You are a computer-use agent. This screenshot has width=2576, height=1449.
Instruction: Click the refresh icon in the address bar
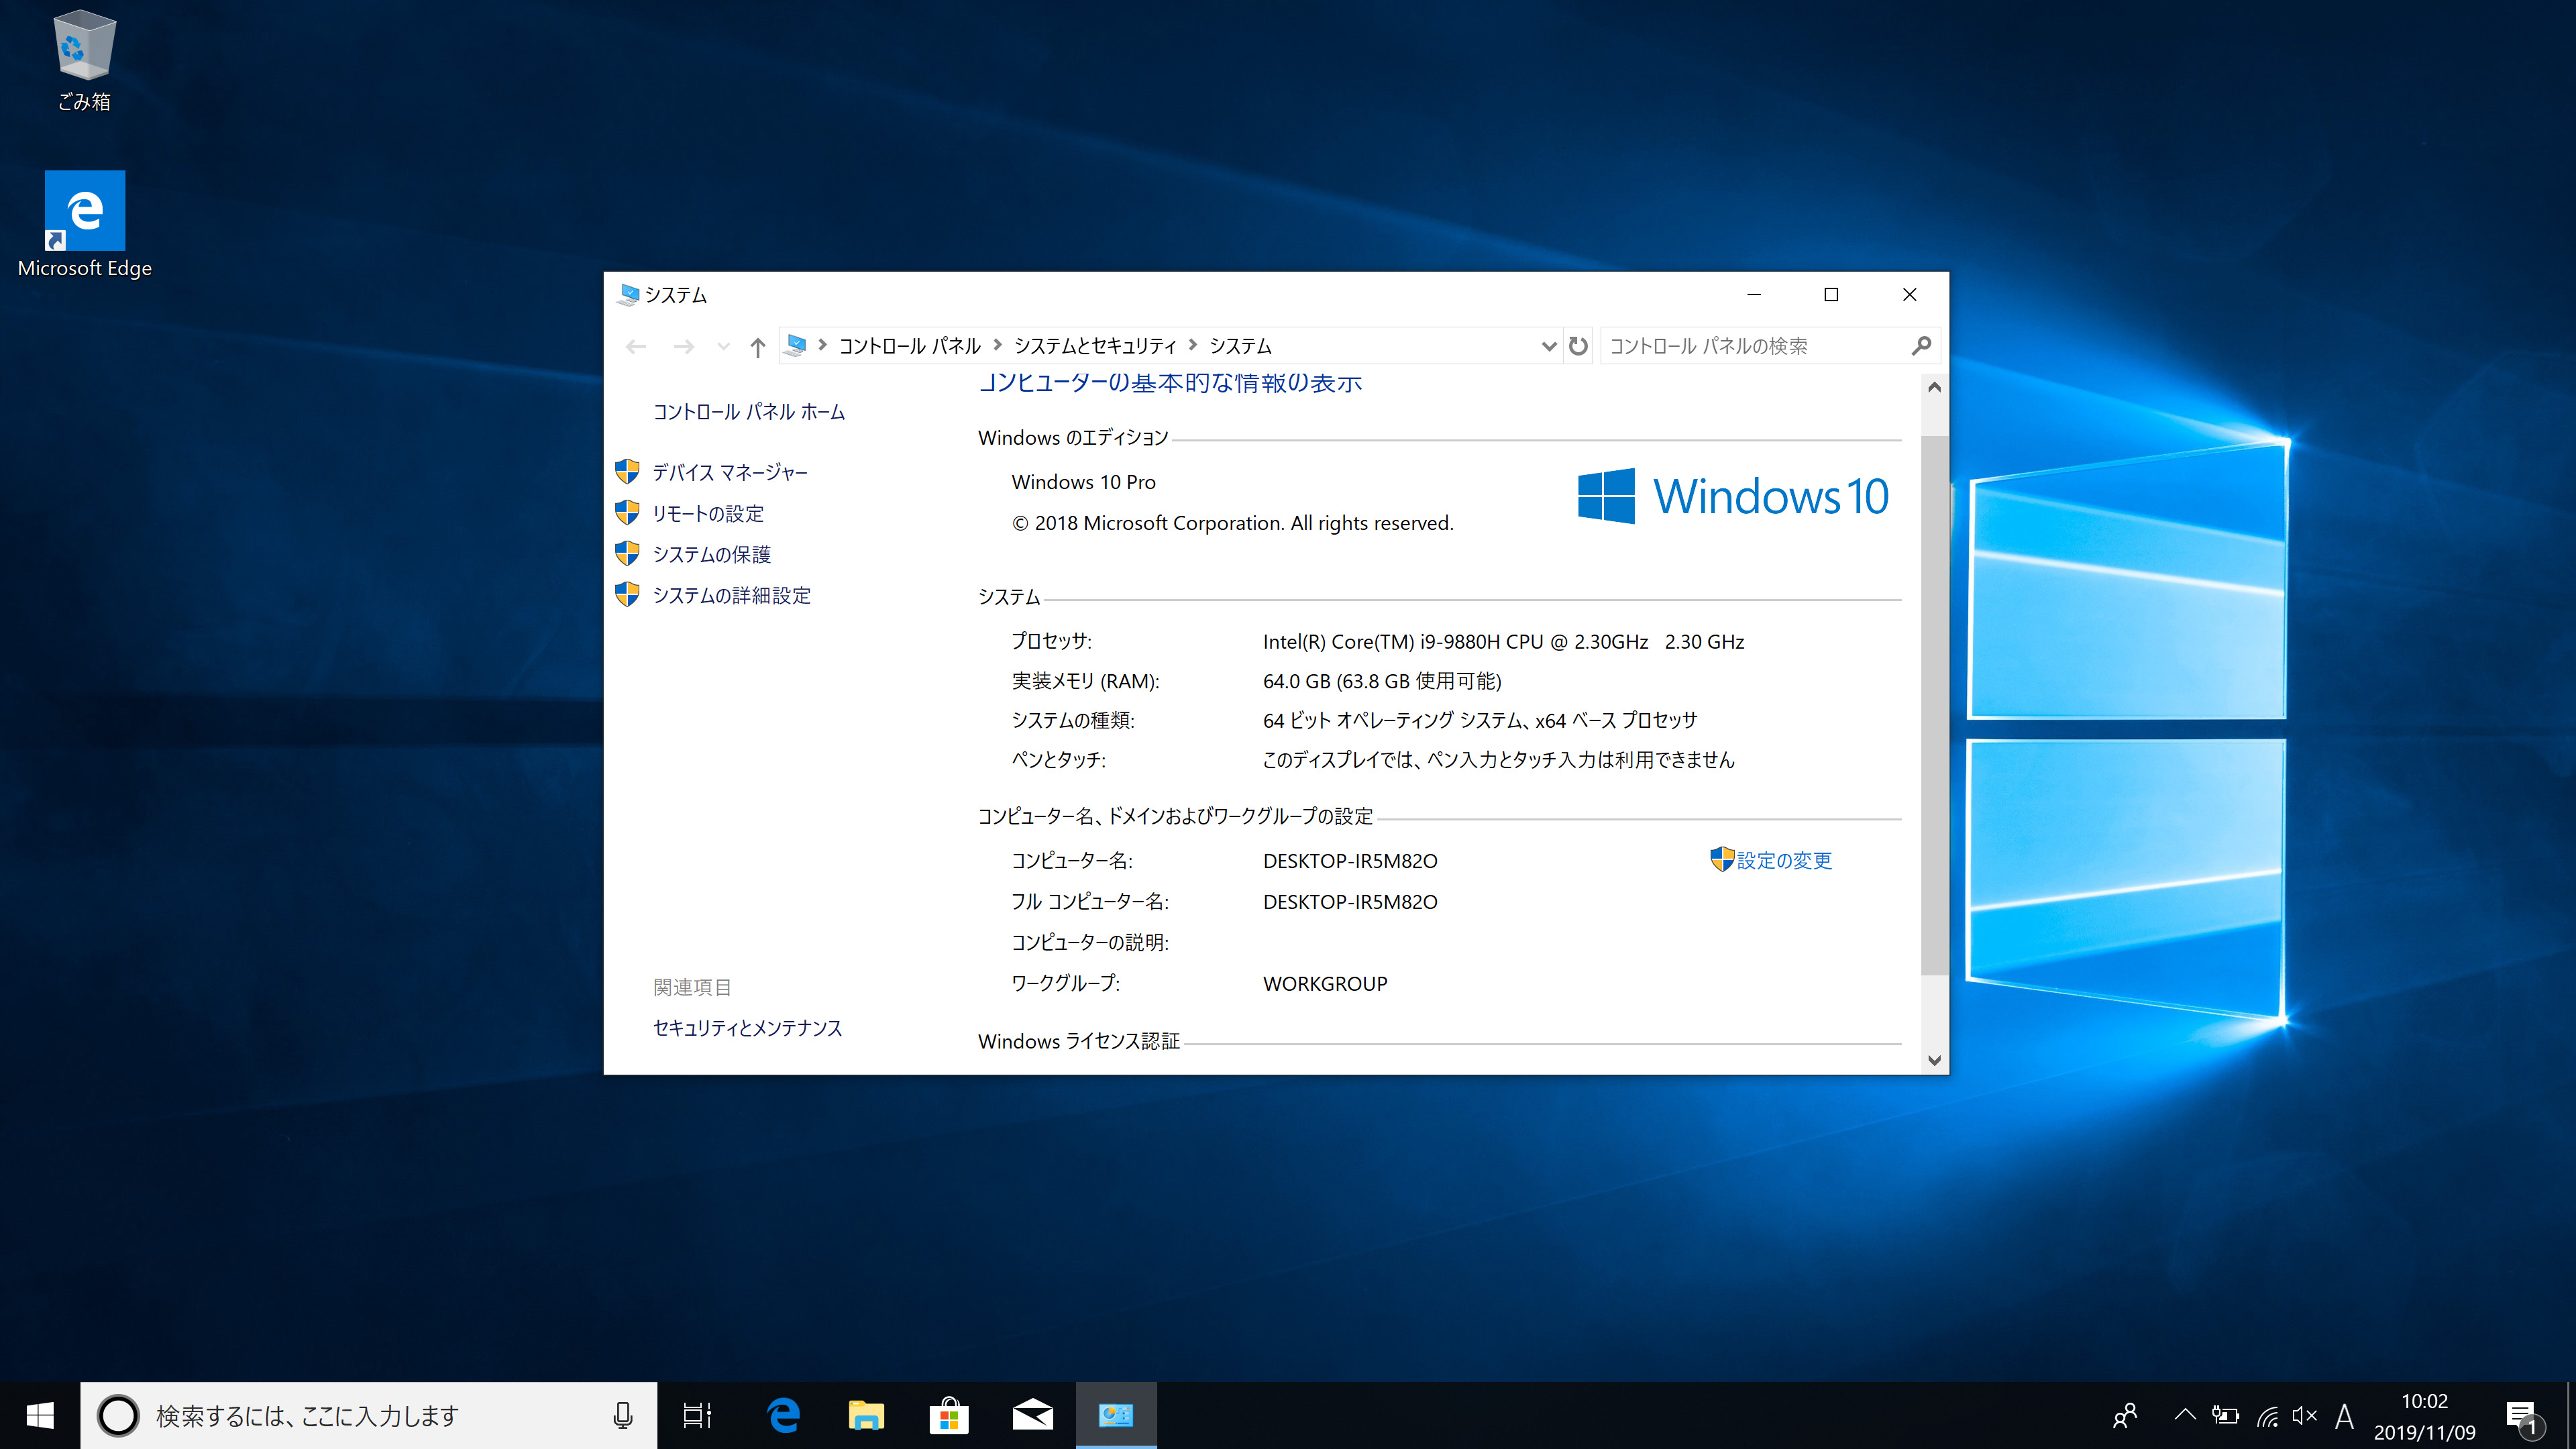click(x=1577, y=345)
